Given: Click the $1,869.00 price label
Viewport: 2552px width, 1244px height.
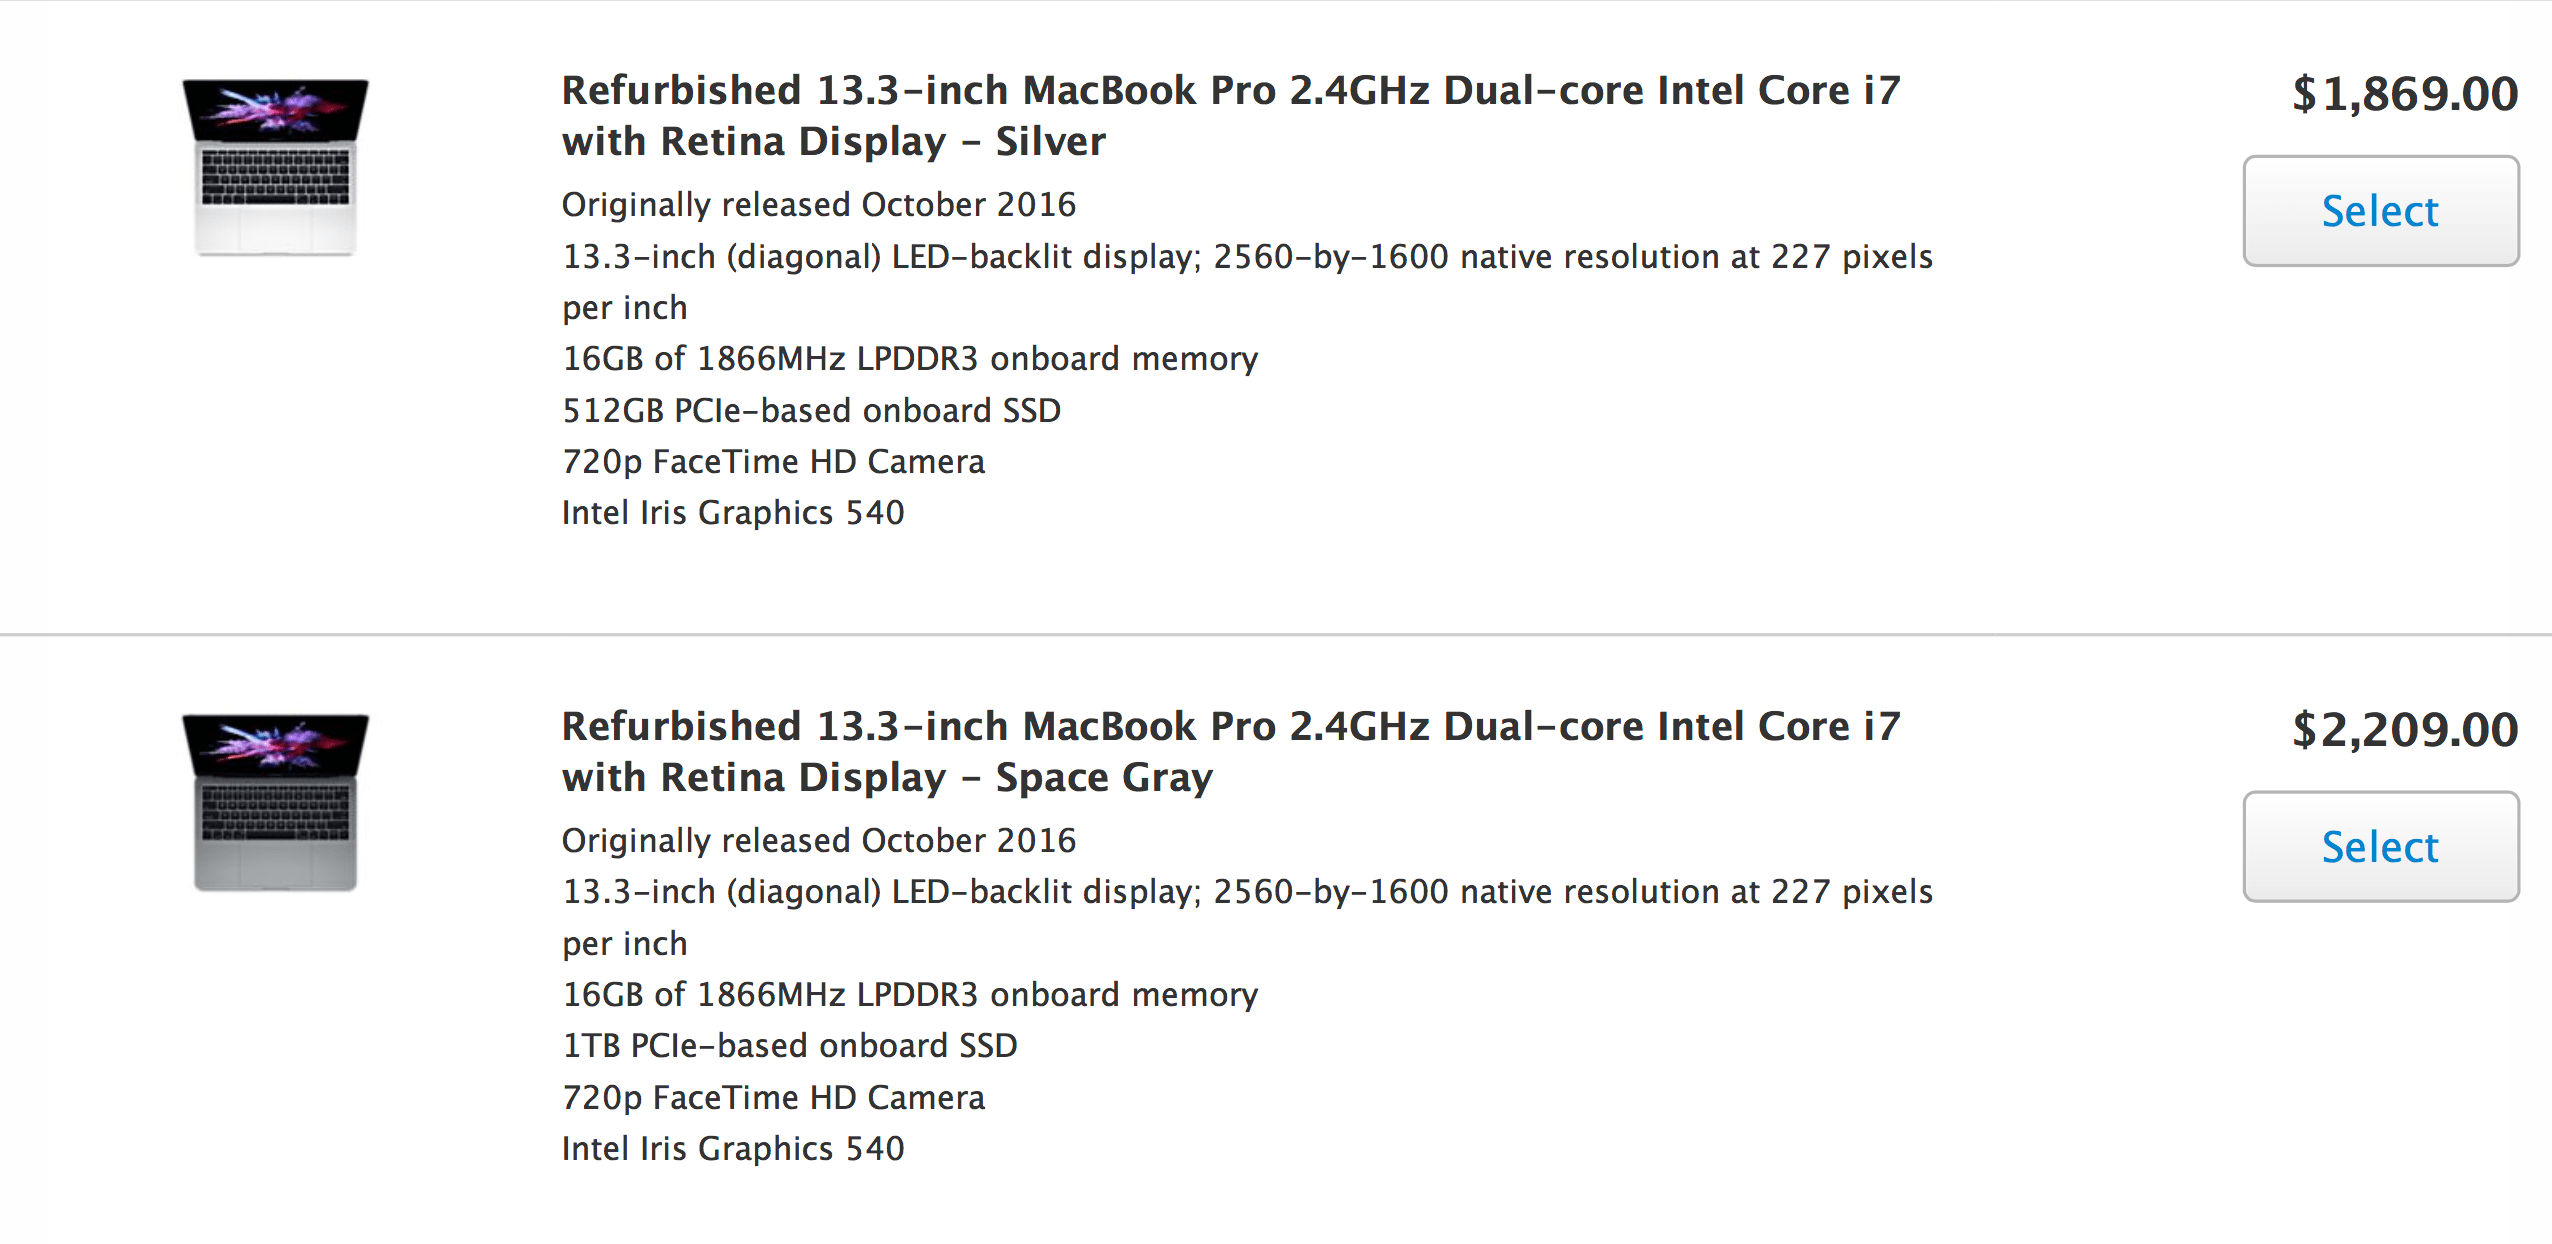Looking at the screenshot, I should pyautogui.click(x=2404, y=94).
